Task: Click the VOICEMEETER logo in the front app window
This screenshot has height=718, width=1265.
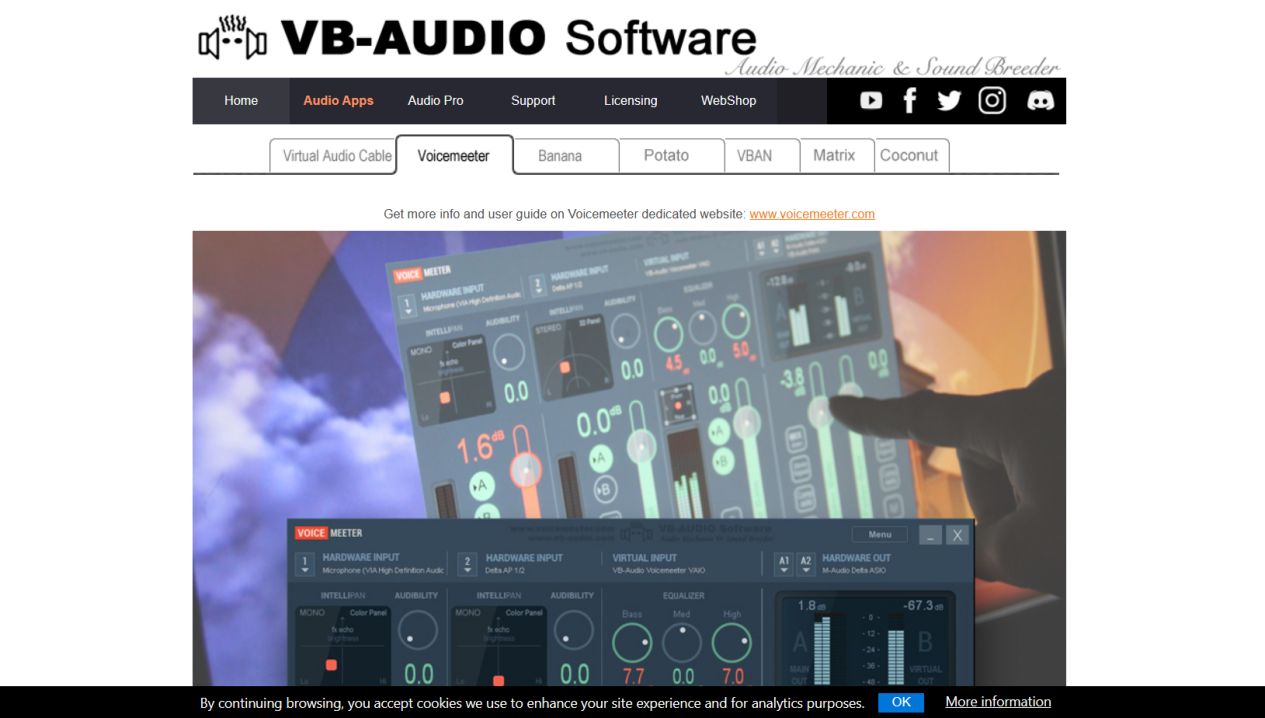Action: 329,533
